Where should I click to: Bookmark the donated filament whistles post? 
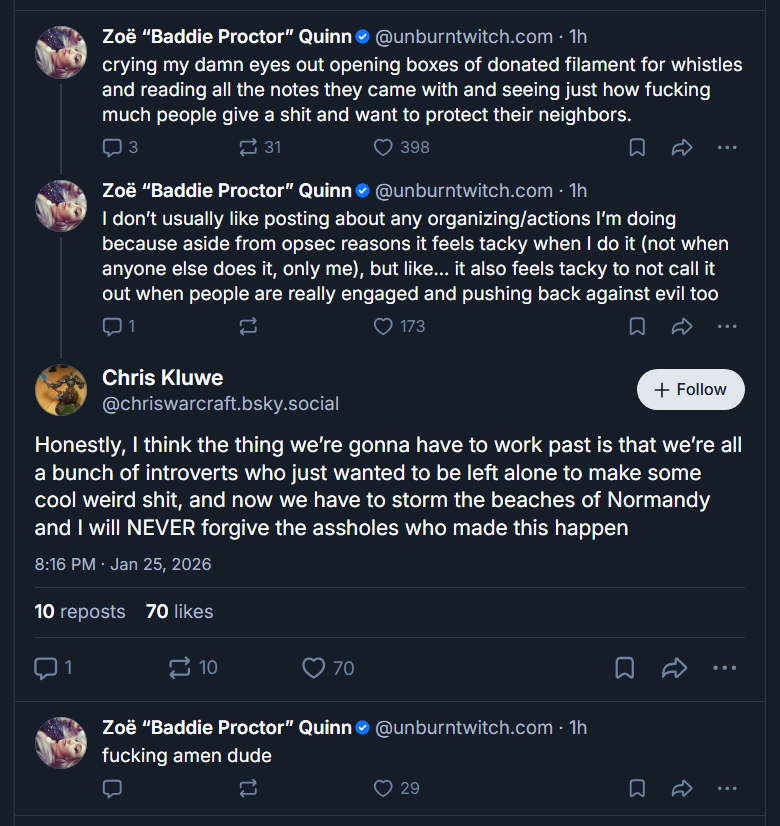tap(637, 148)
